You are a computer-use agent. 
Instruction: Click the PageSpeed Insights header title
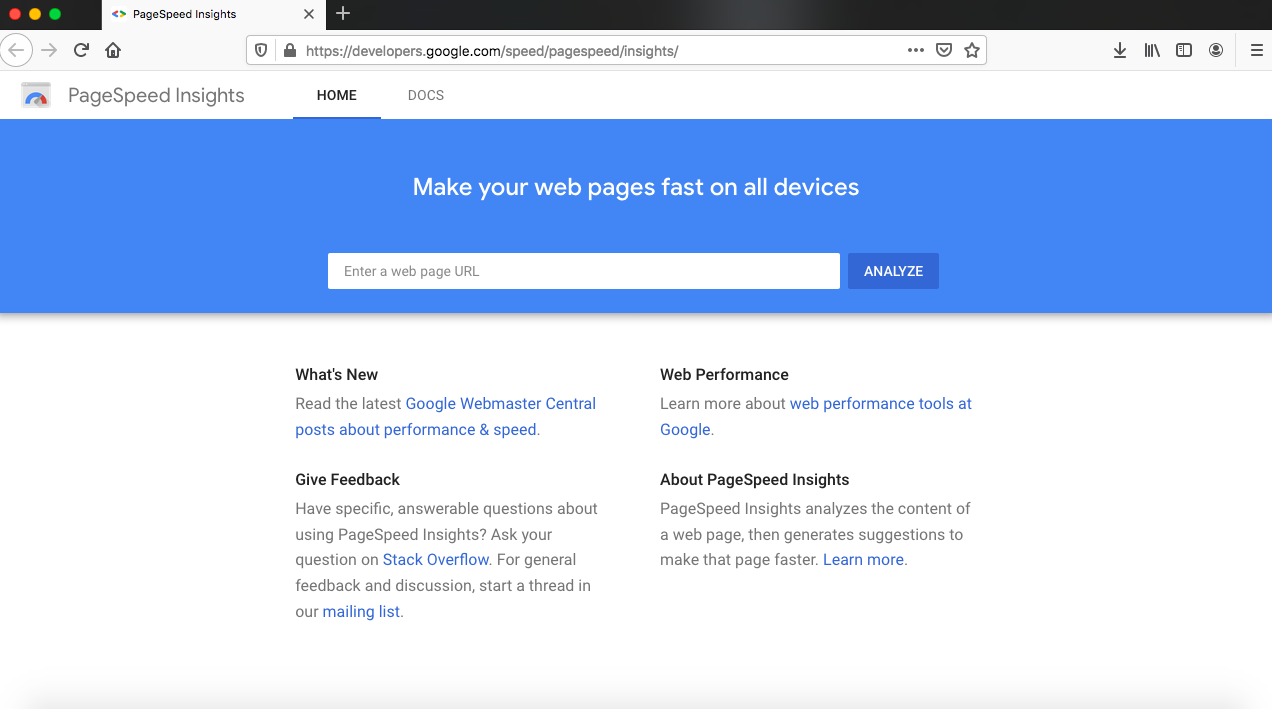point(156,95)
